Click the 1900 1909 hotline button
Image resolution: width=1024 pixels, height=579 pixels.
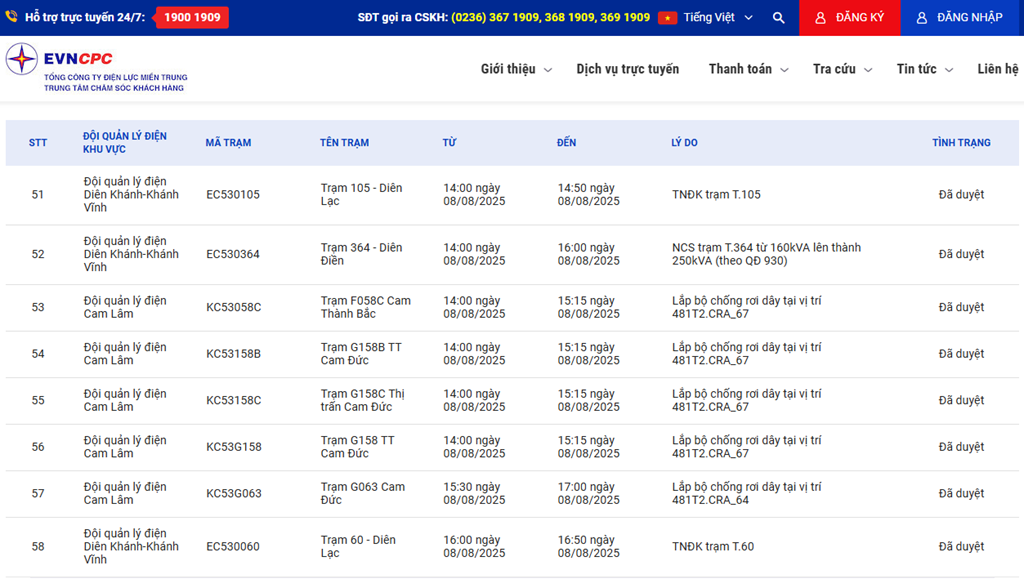192,18
